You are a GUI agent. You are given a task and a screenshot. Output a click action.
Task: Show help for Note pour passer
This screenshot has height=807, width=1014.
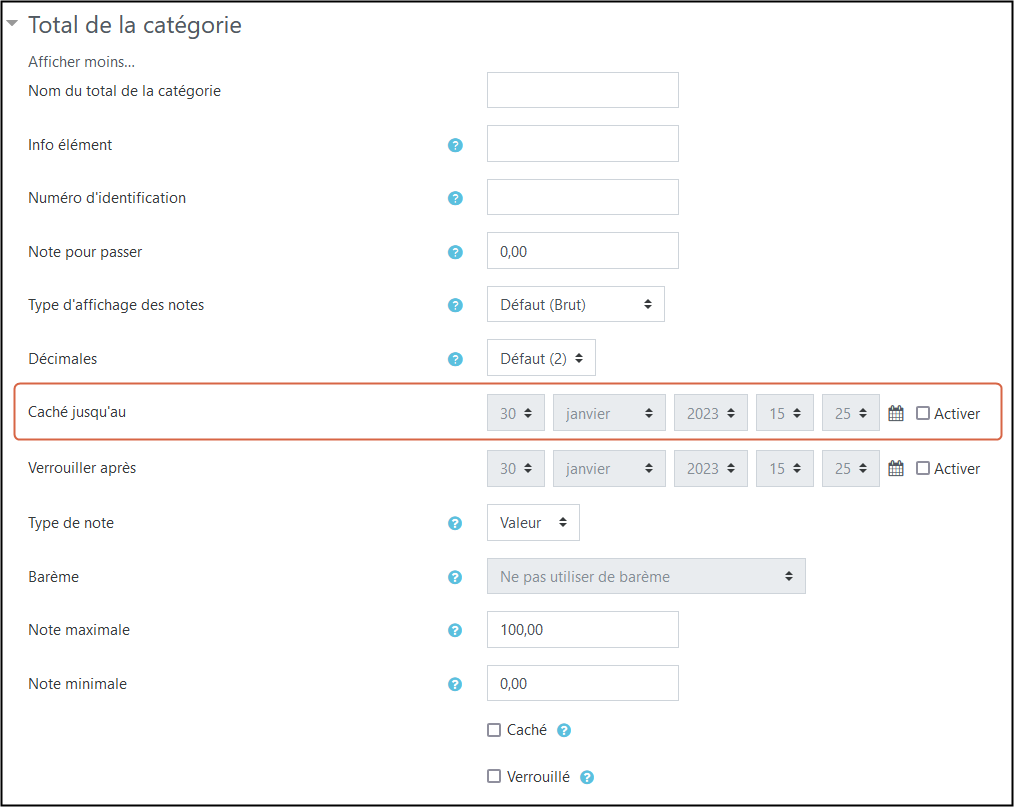coord(455,252)
